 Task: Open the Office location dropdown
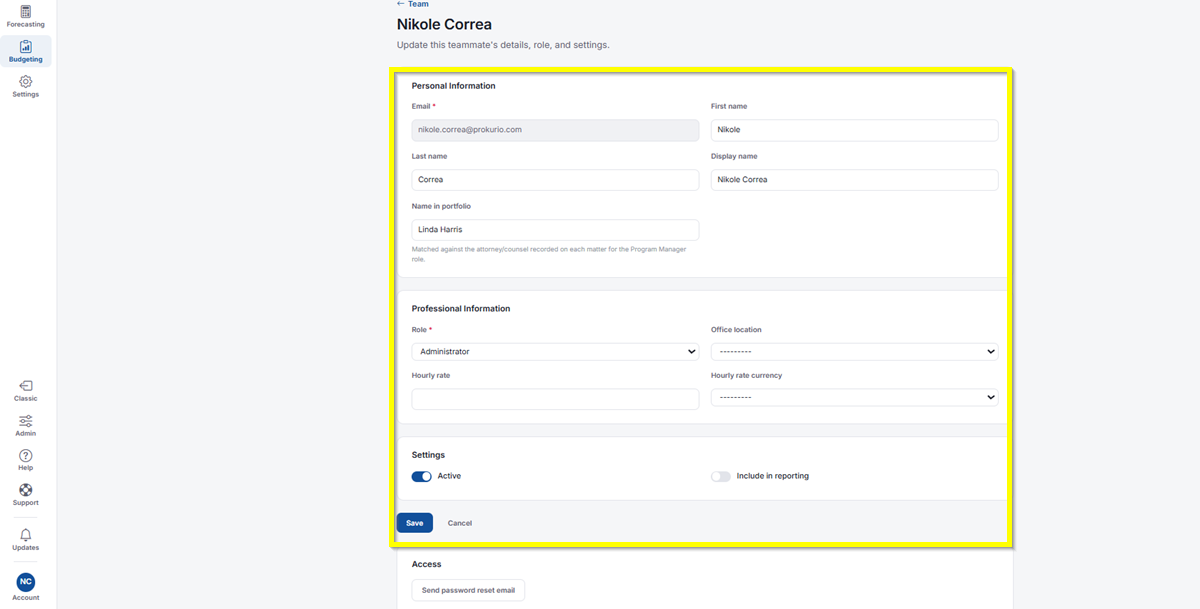[x=854, y=352]
